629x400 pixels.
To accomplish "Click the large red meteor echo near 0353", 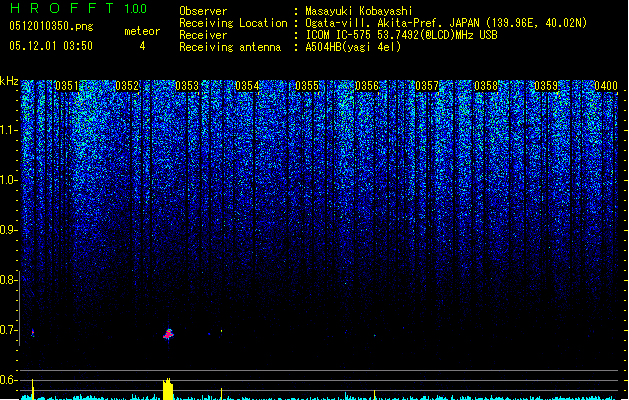I will (x=168, y=334).
